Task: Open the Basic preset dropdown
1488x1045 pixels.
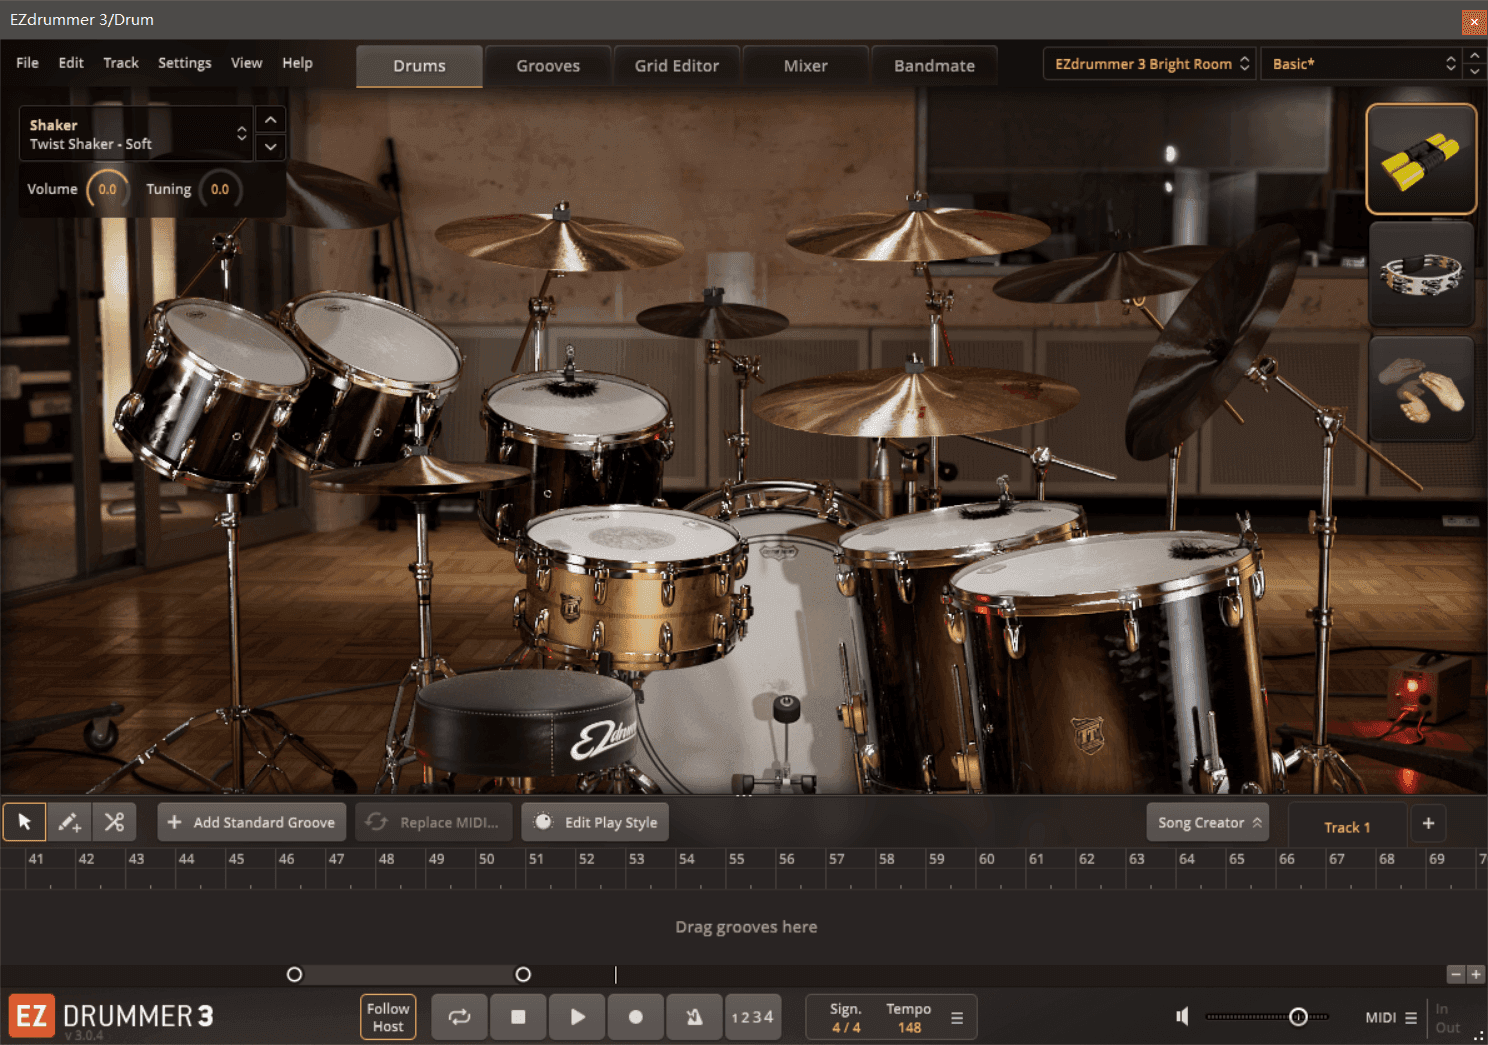Action: (x=1362, y=64)
